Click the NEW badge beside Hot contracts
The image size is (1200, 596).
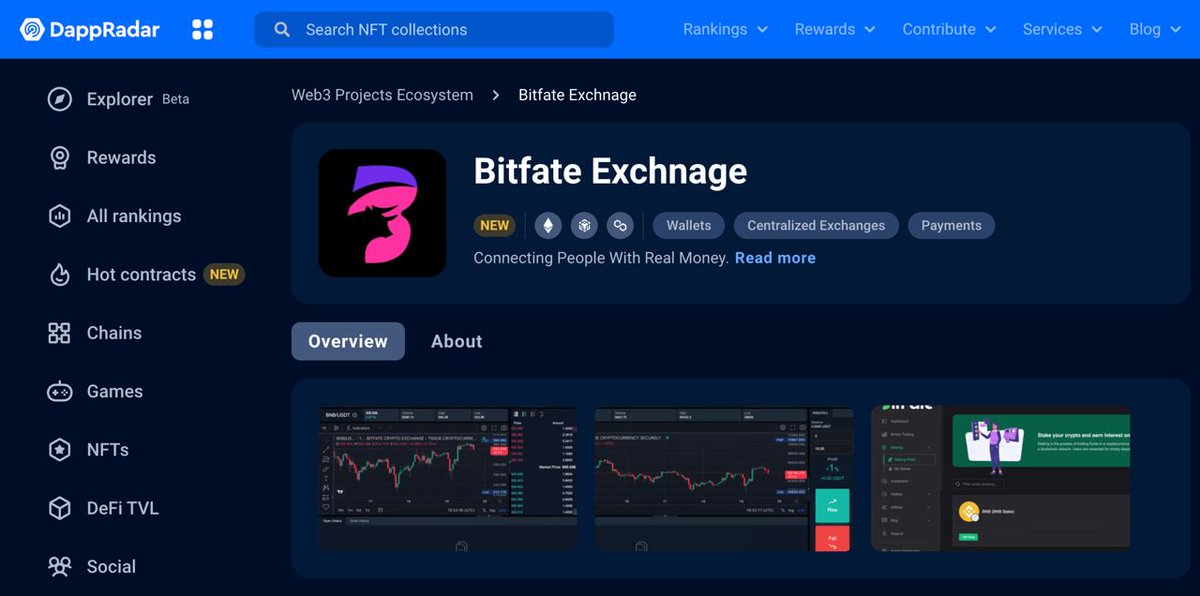[224, 274]
